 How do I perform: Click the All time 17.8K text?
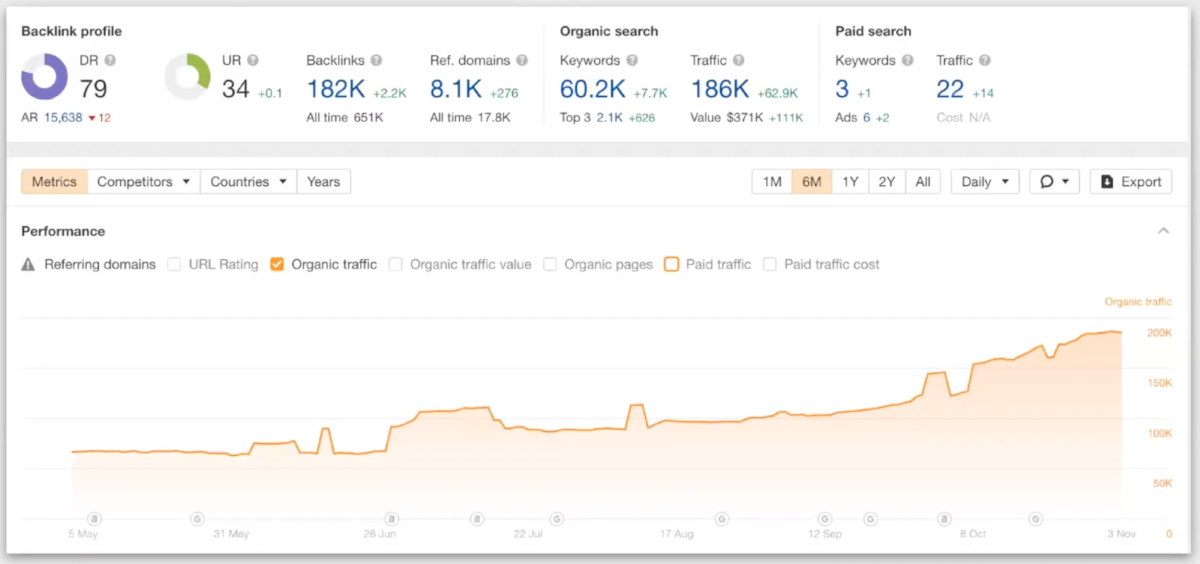[470, 117]
